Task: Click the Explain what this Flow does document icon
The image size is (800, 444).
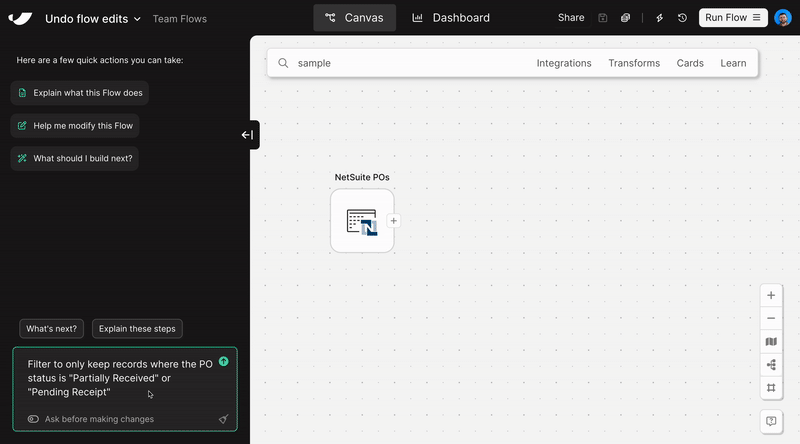Action: click(x=22, y=93)
